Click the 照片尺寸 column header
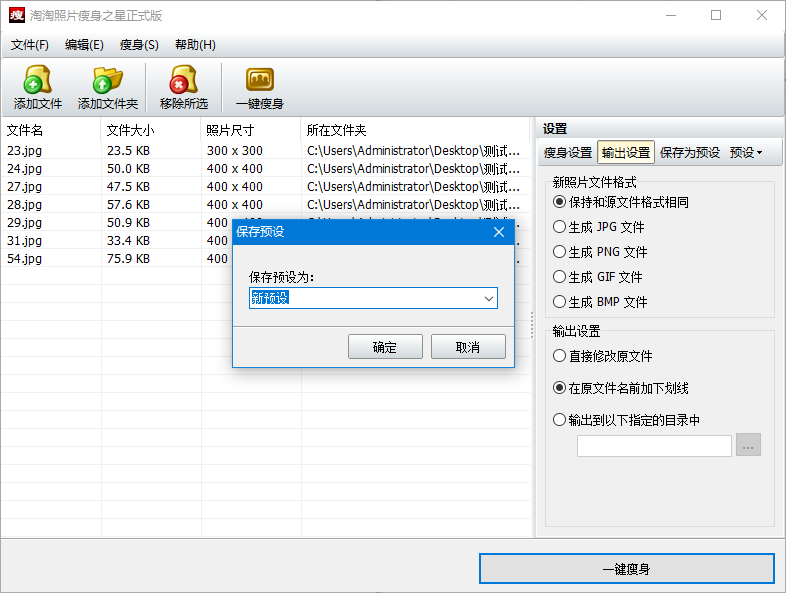The height and width of the screenshot is (593, 786). [x=251, y=130]
